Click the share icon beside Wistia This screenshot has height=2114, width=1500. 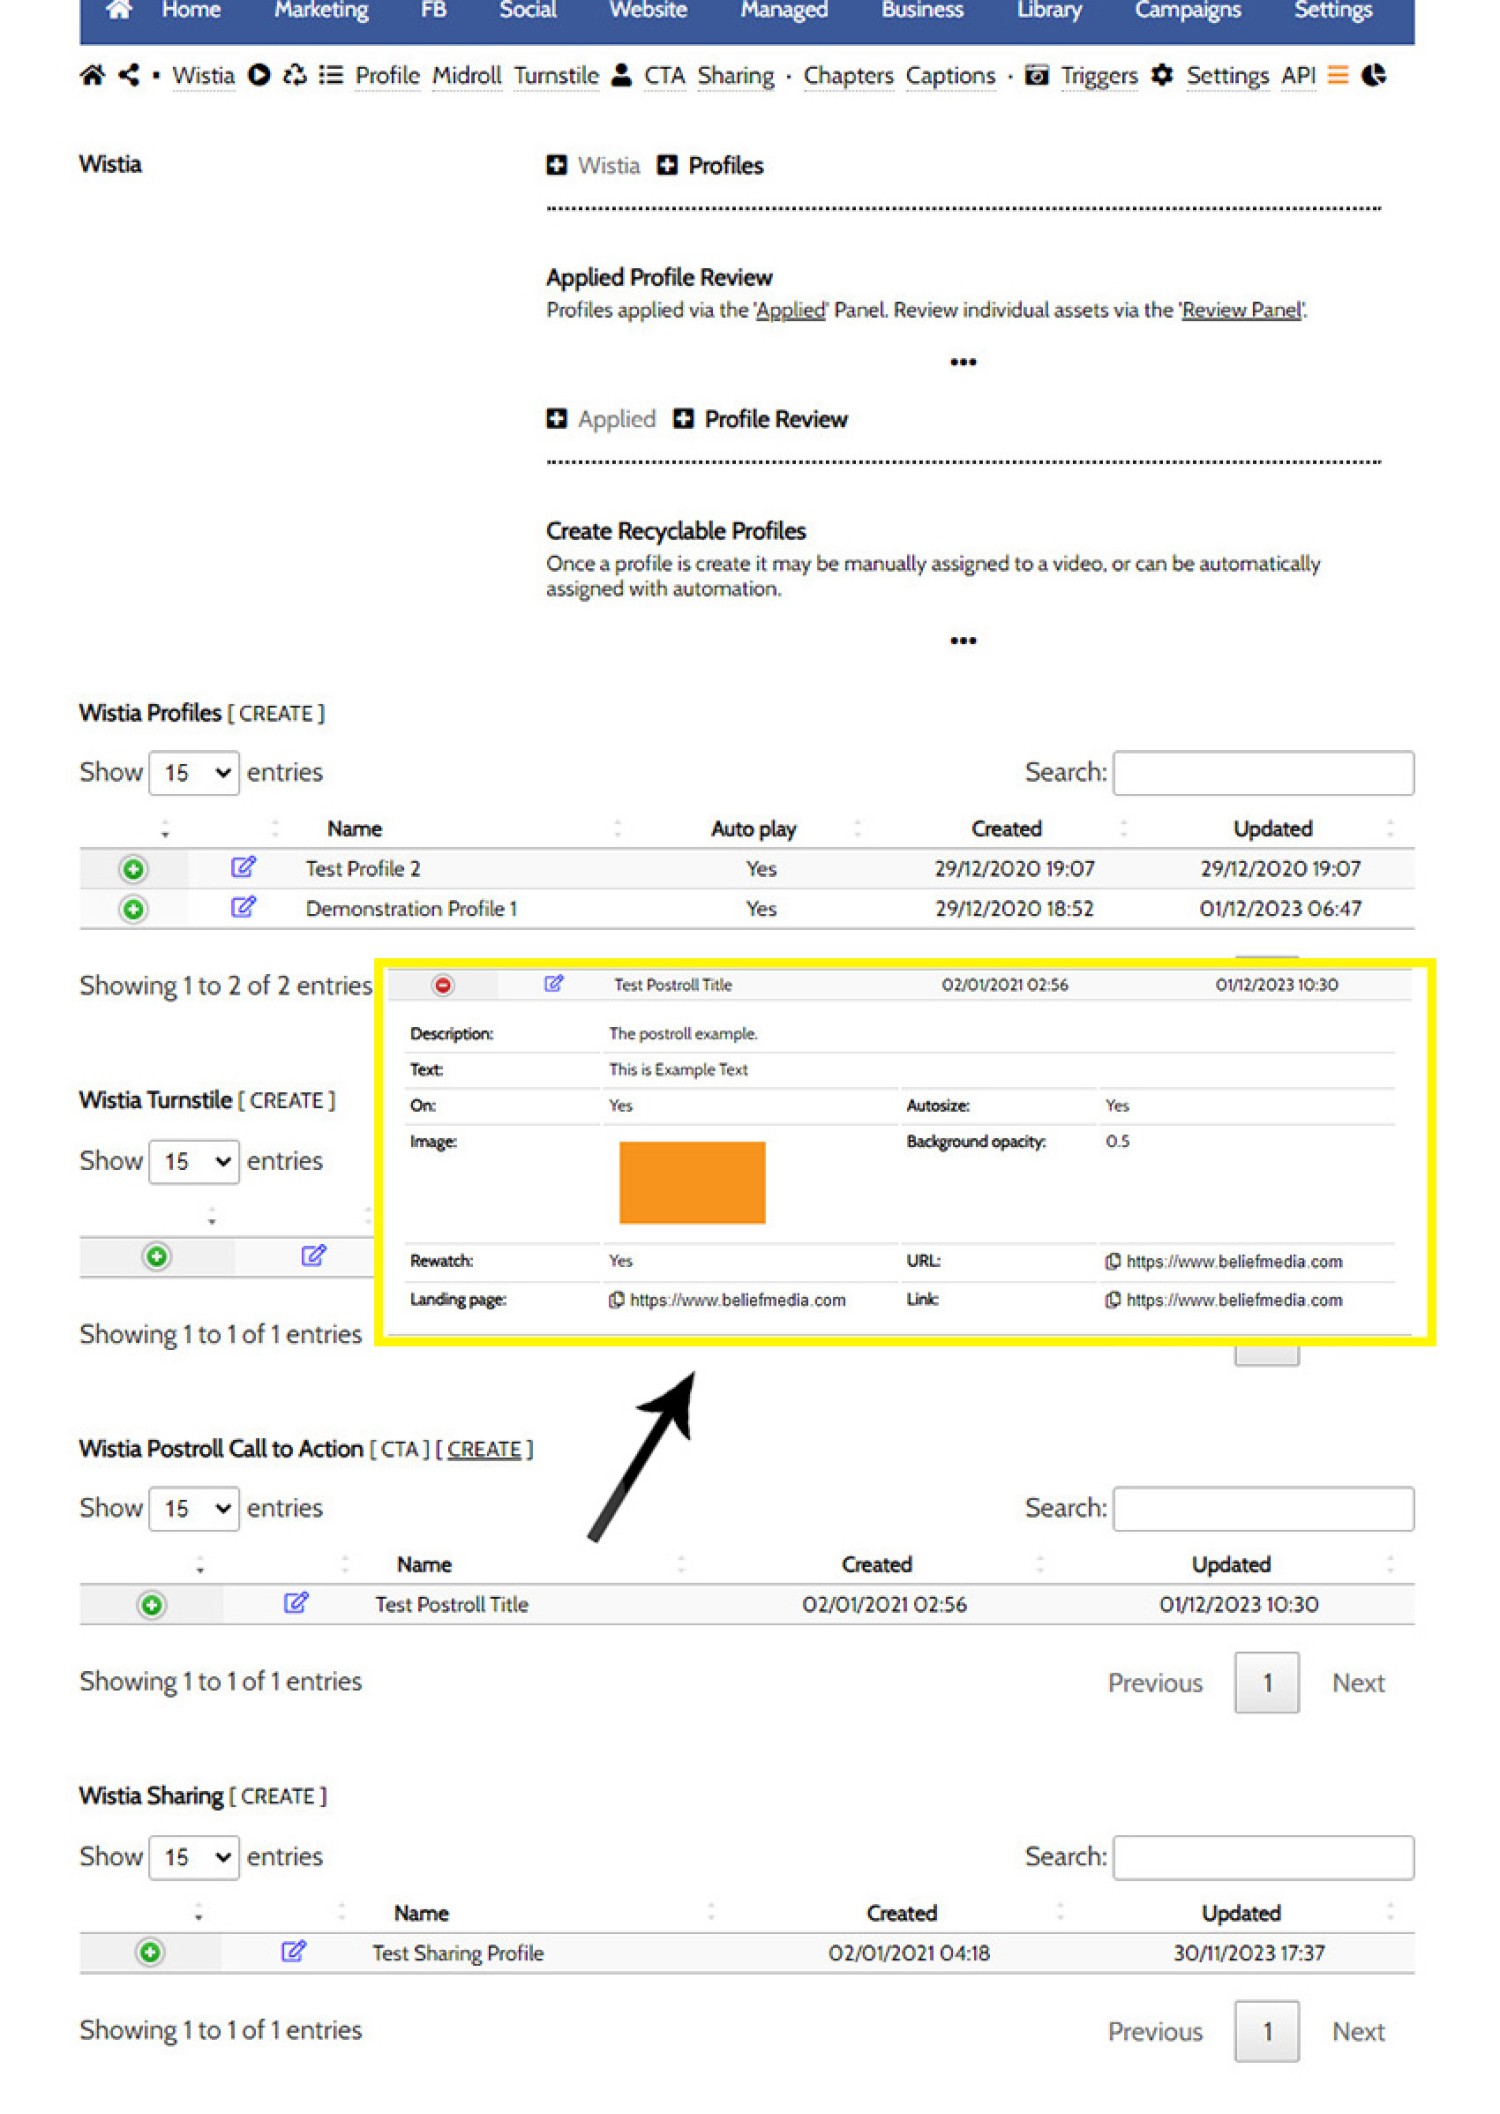(128, 75)
